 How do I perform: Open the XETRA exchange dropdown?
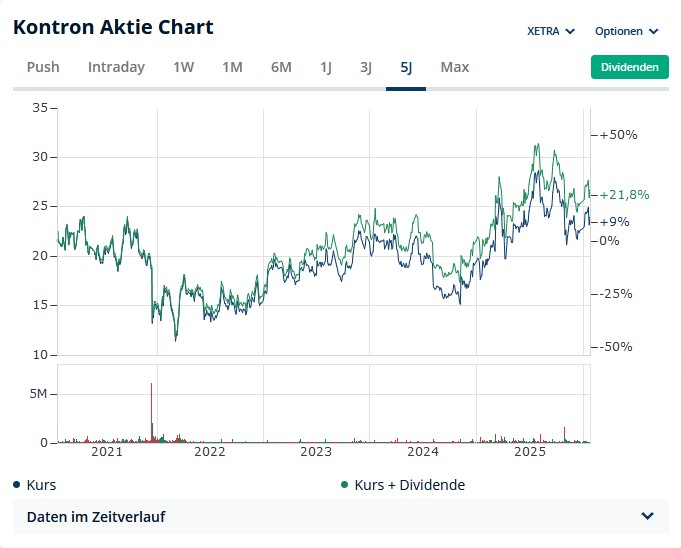(x=551, y=31)
